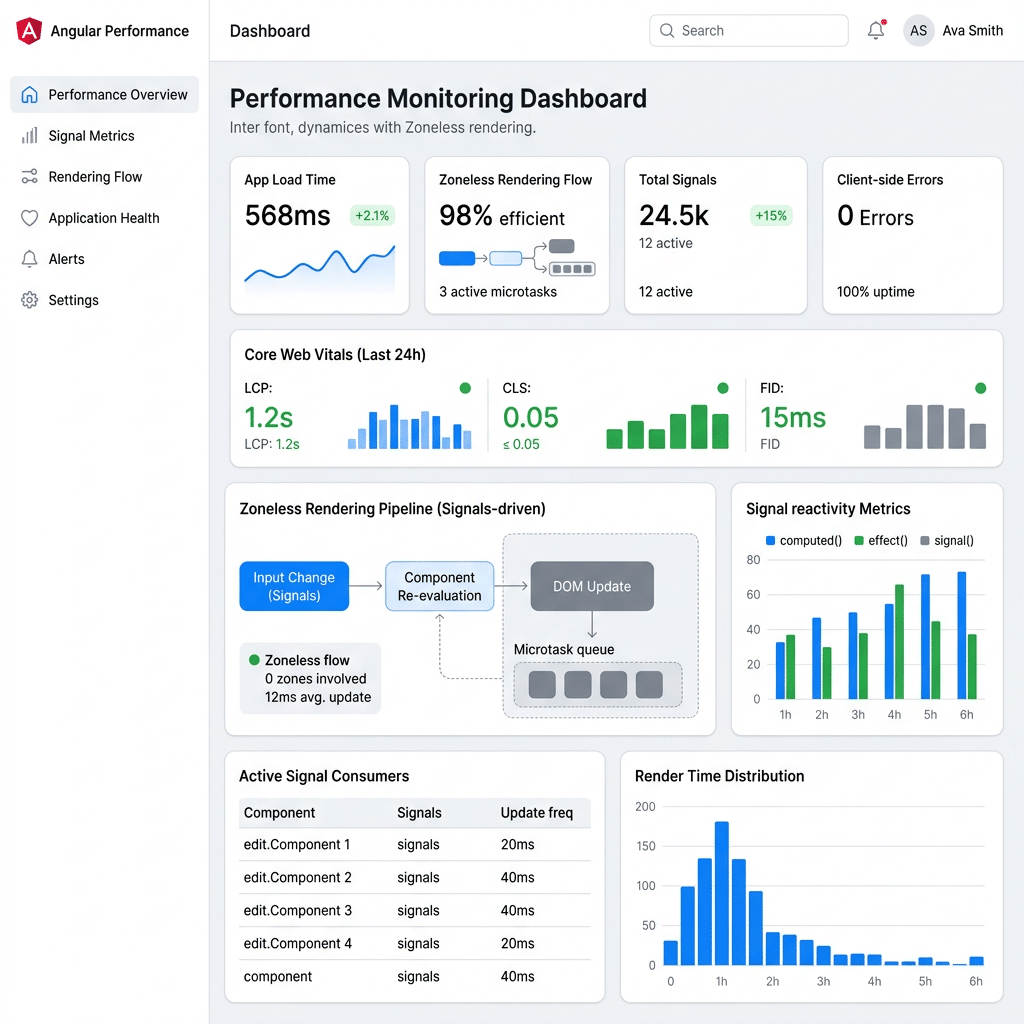1024x1024 pixels.
Task: Click the AS user avatar
Action: point(918,31)
